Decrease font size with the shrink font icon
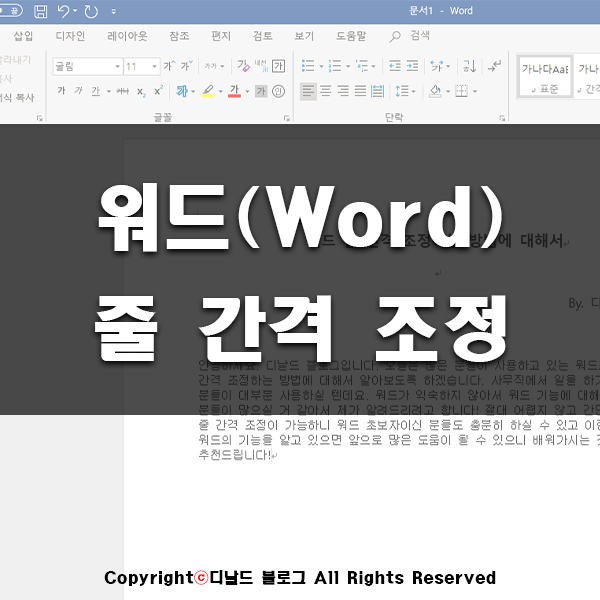This screenshot has height=600, width=600. (187, 66)
